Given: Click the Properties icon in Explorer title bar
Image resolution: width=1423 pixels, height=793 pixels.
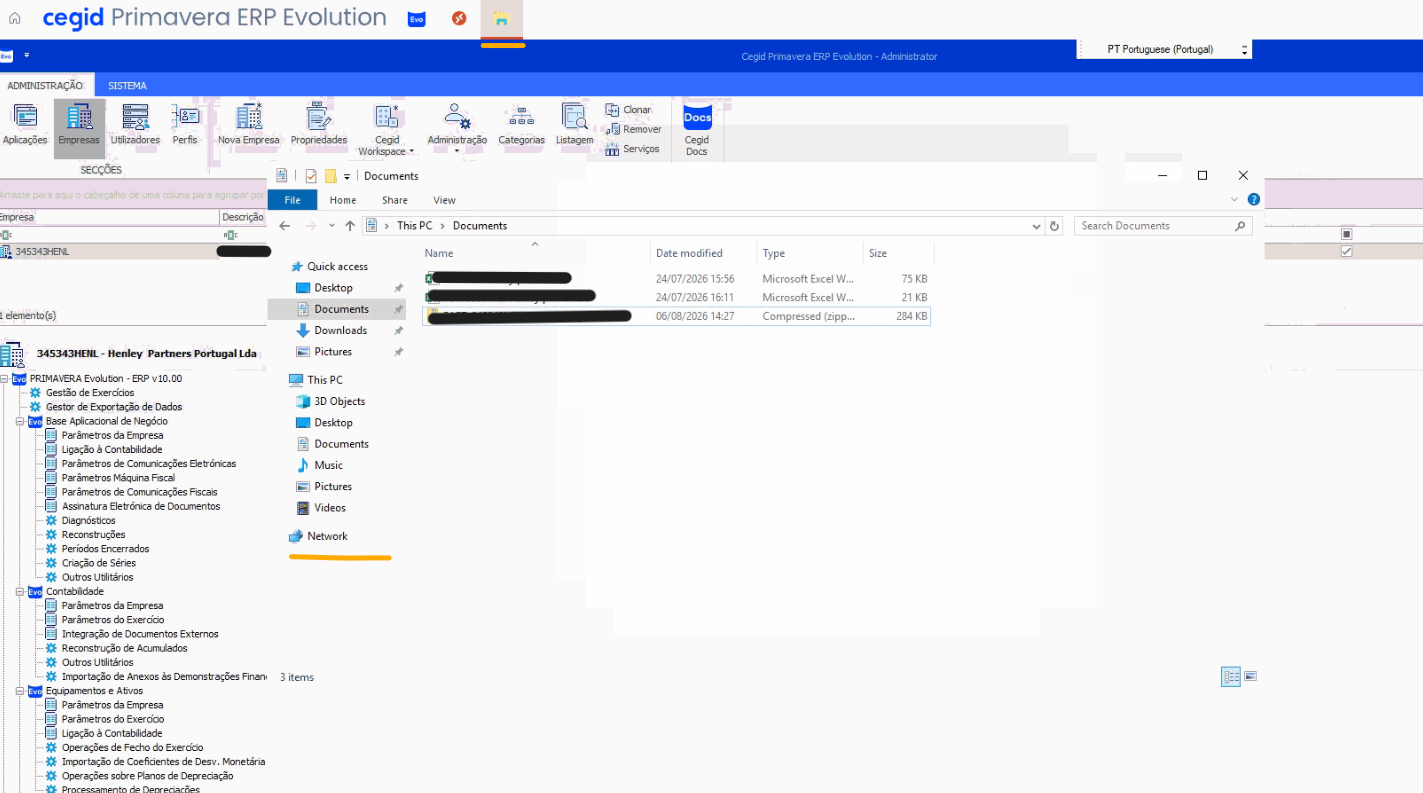Looking at the screenshot, I should tap(310, 176).
